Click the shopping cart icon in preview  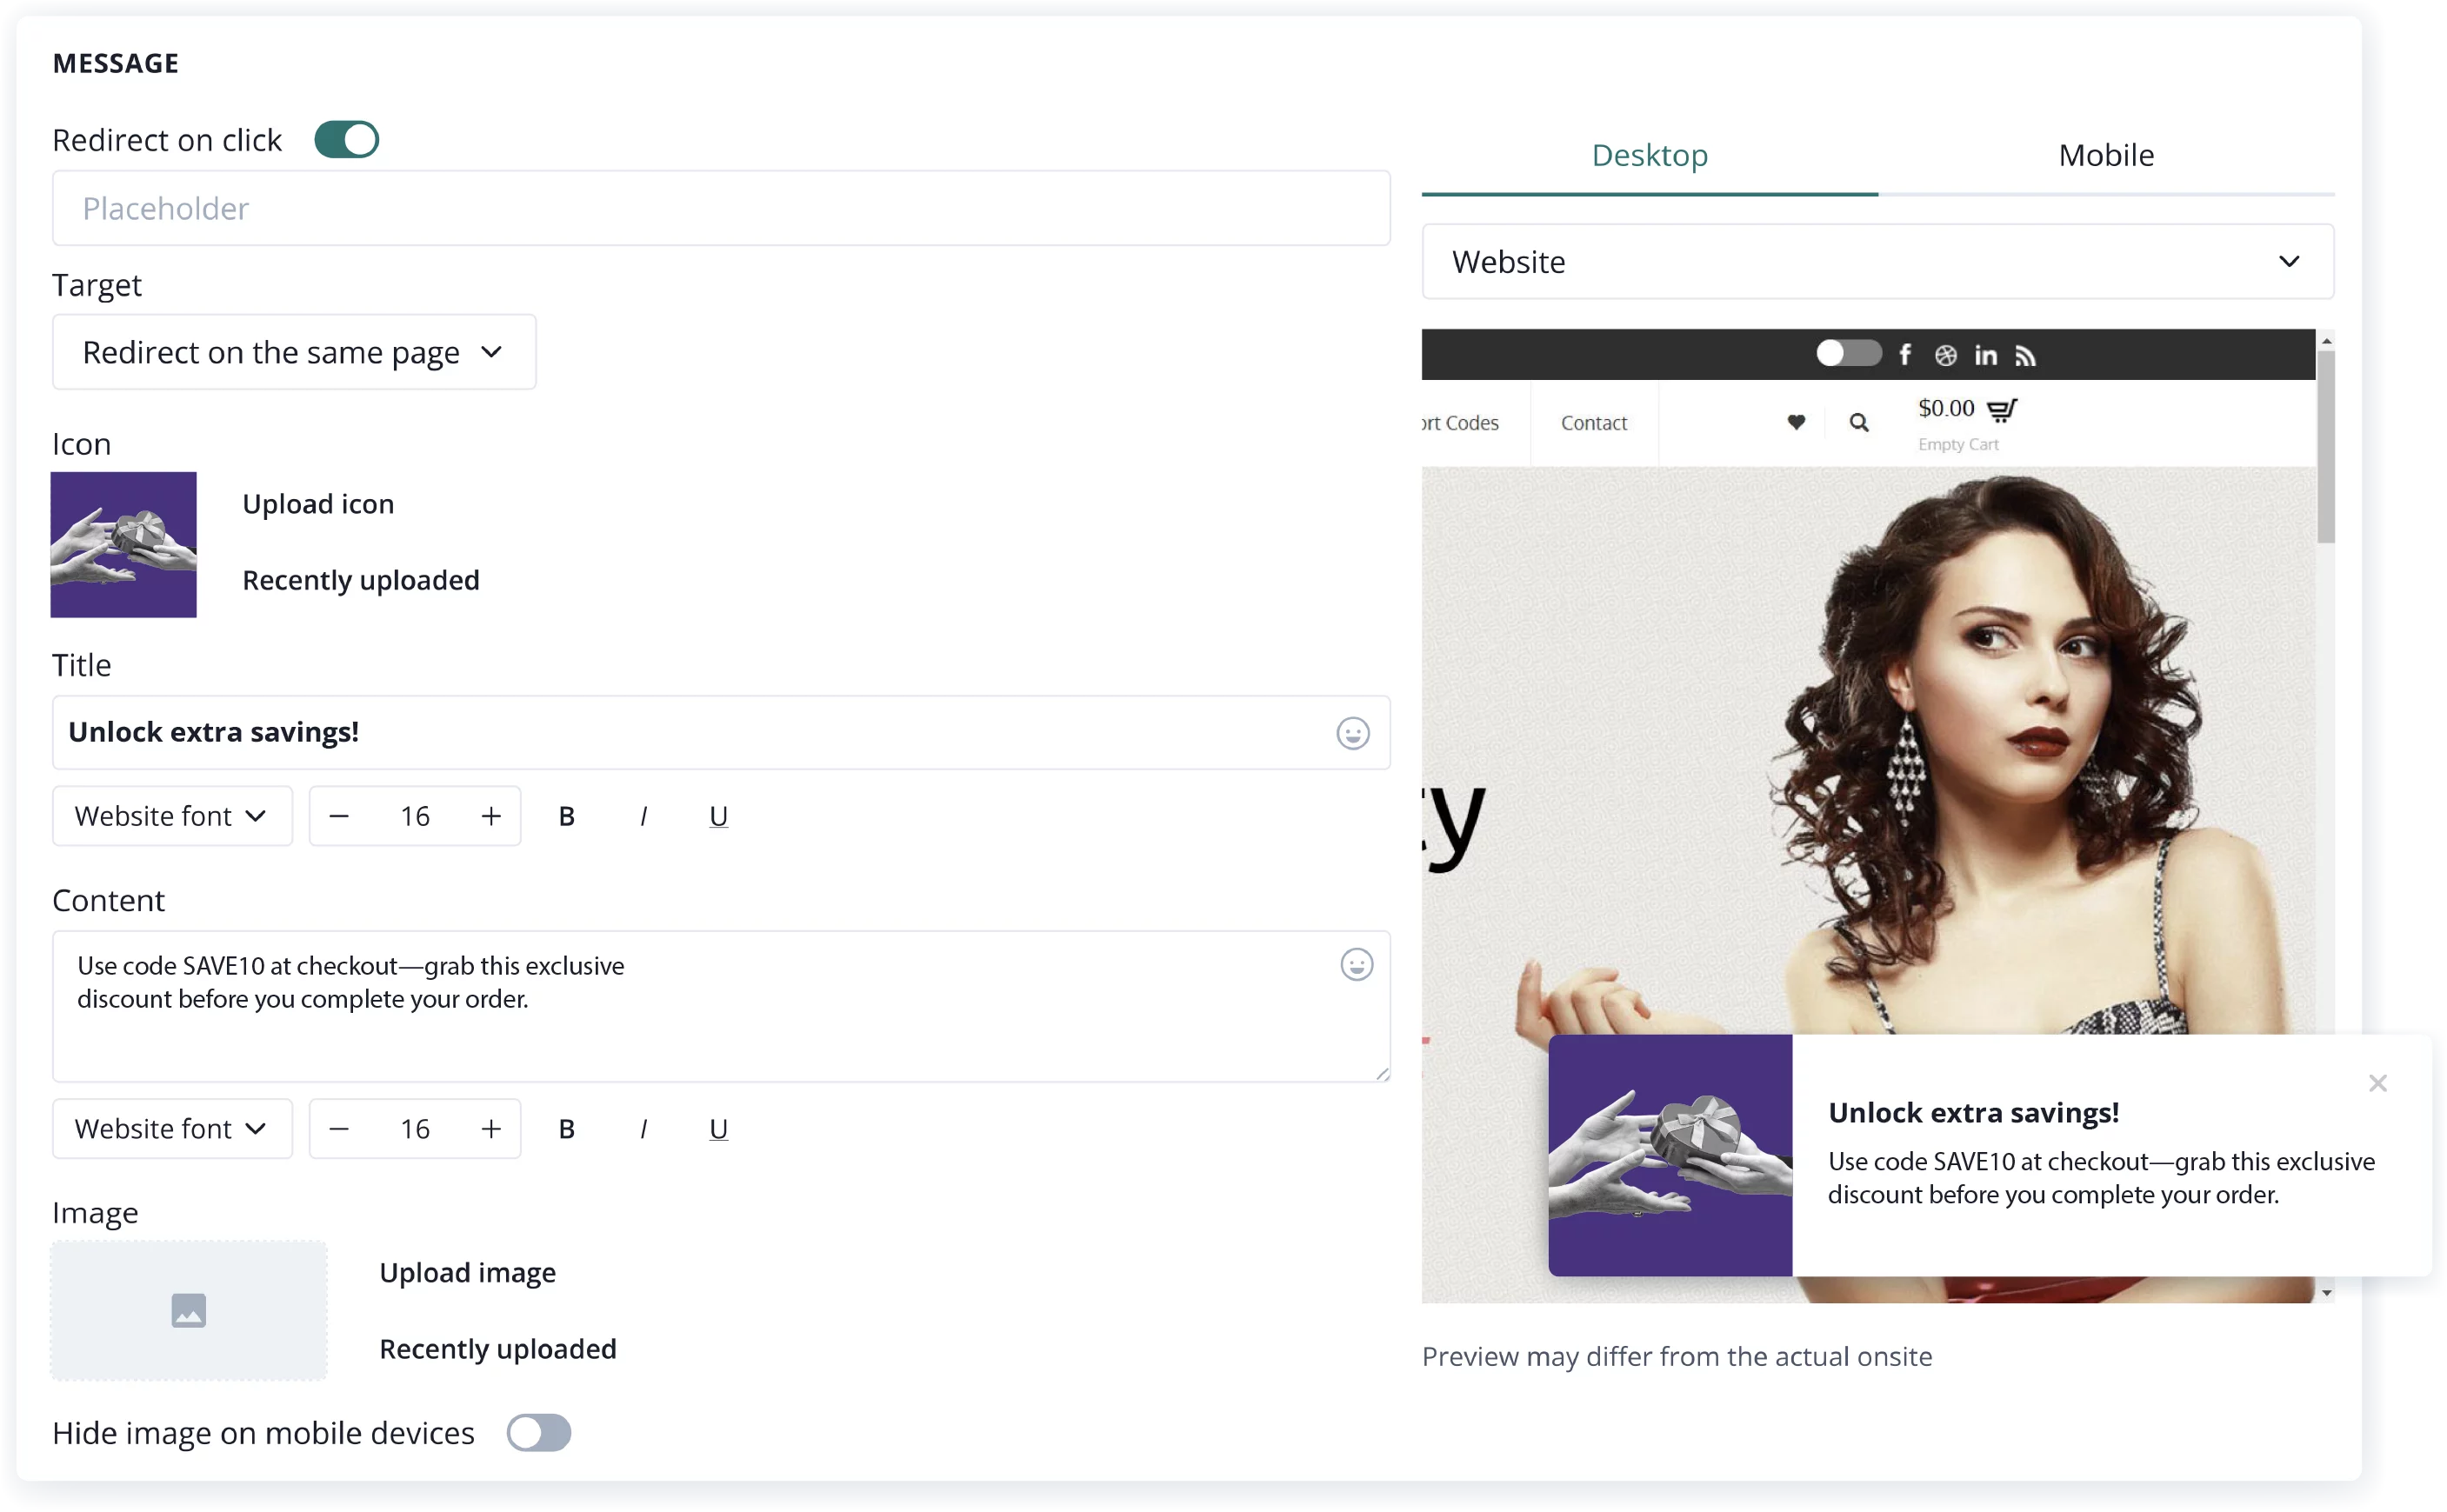click(x=2002, y=410)
